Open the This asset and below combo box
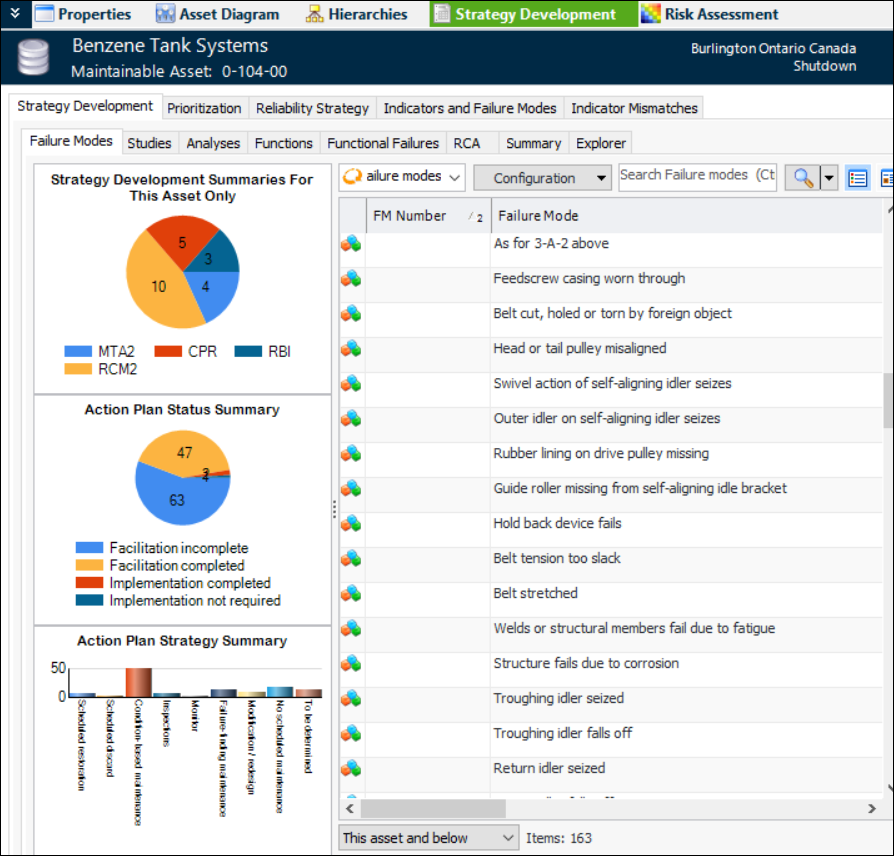This screenshot has width=894, height=856. (428, 838)
